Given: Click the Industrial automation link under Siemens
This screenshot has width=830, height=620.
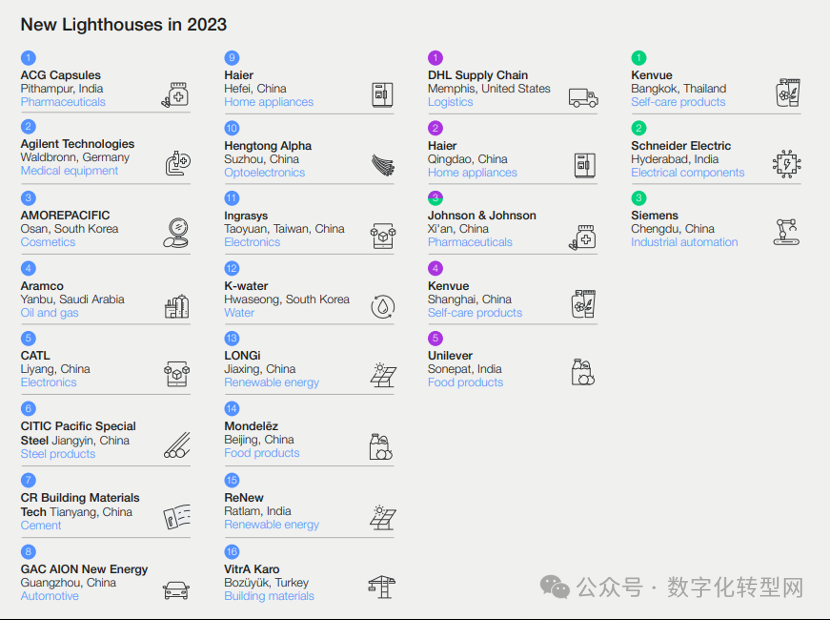Looking at the screenshot, I should [x=684, y=242].
